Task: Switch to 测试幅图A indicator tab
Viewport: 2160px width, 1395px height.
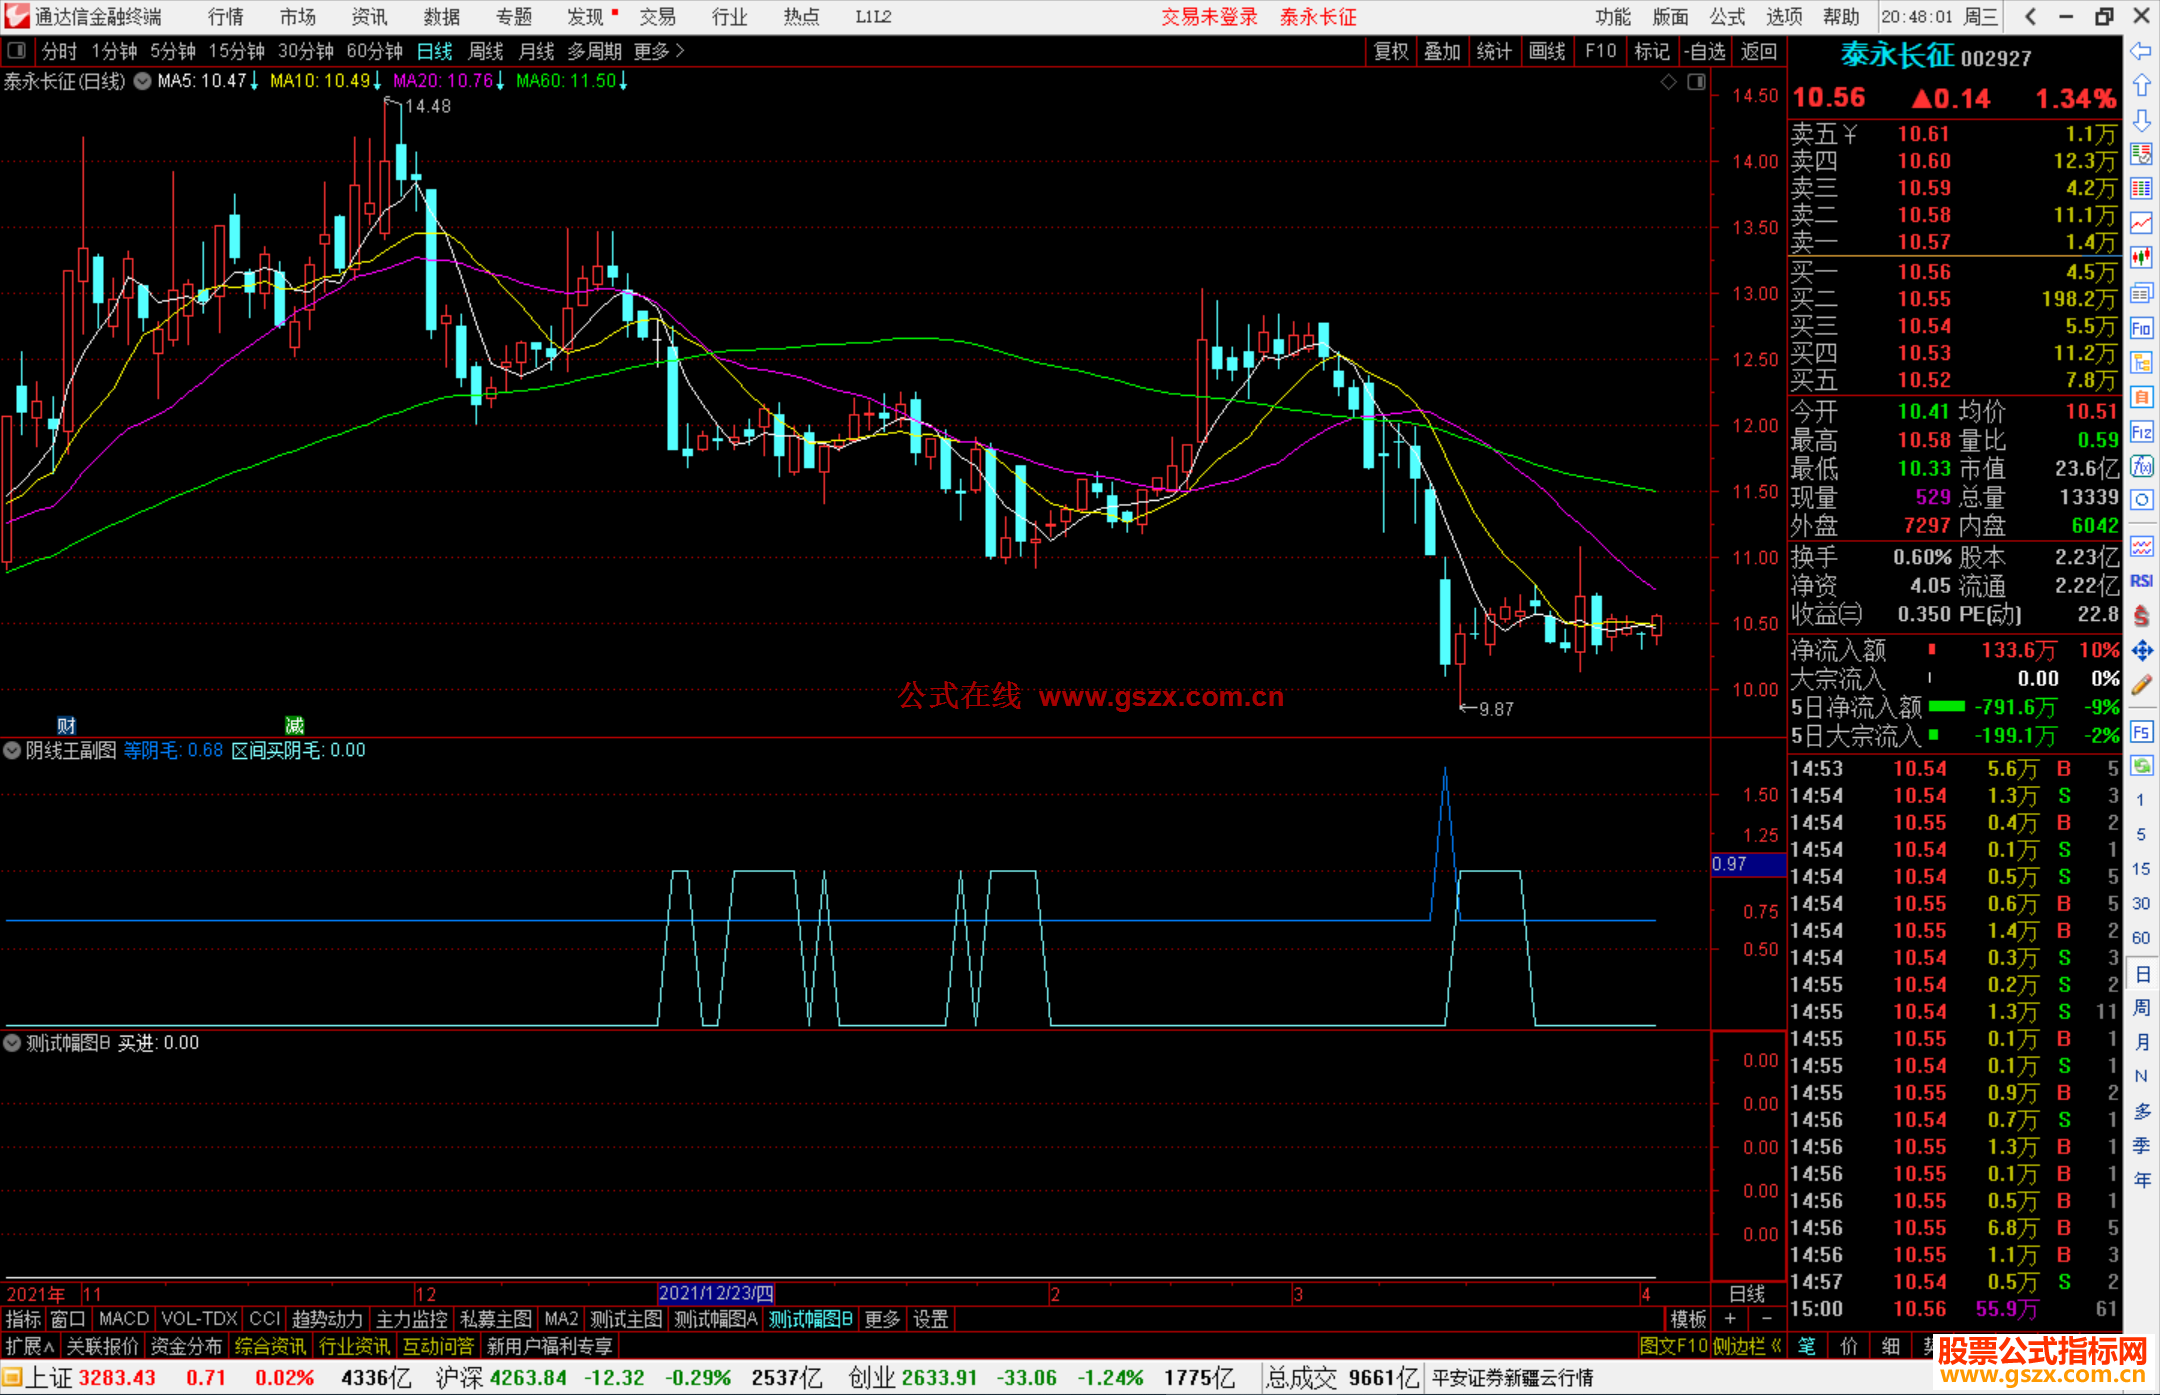Action: click(x=715, y=1319)
